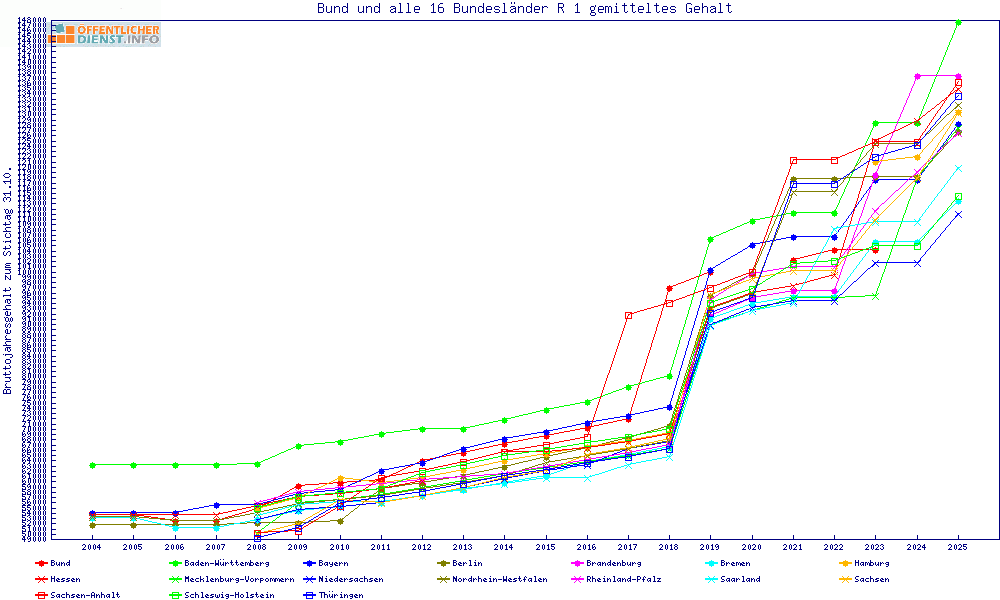Select the Mecklenburg-Vorpommern legend label

[232, 579]
